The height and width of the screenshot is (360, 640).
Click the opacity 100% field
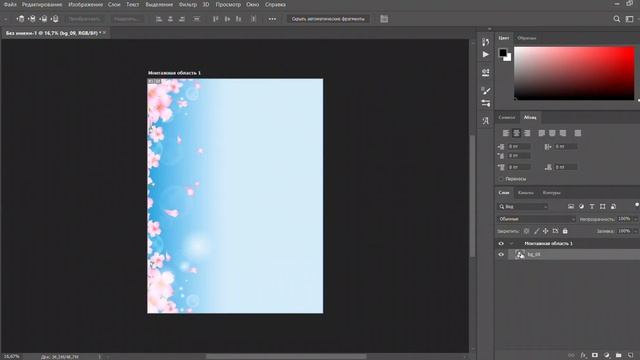click(x=624, y=219)
